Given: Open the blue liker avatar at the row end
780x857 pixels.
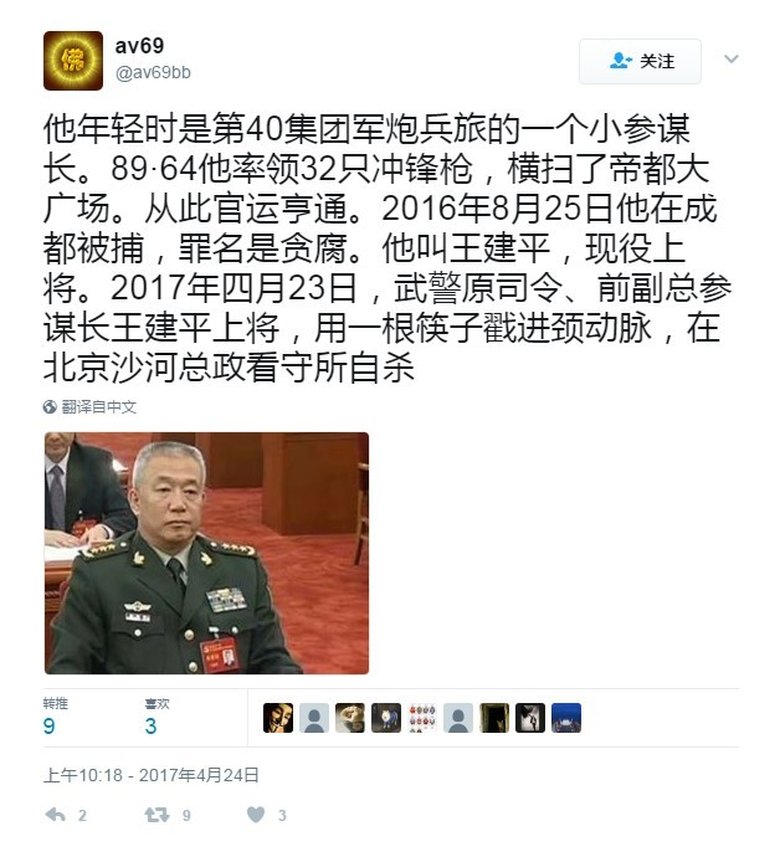Looking at the screenshot, I should coord(566,718).
